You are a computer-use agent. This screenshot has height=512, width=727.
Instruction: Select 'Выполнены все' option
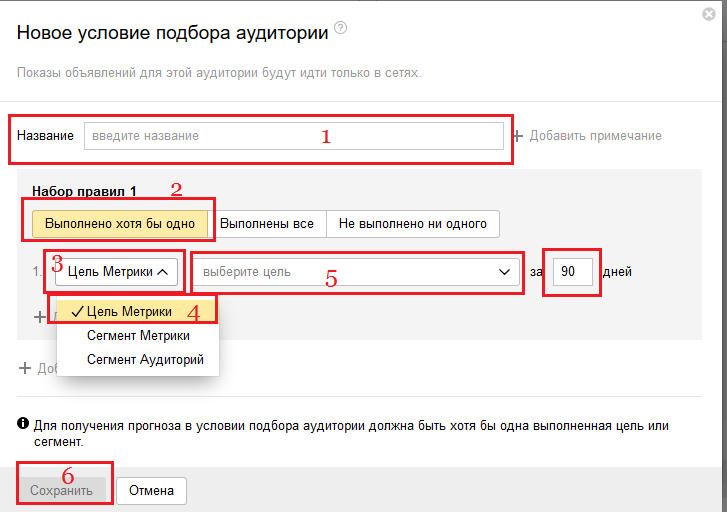pyautogui.click(x=267, y=224)
